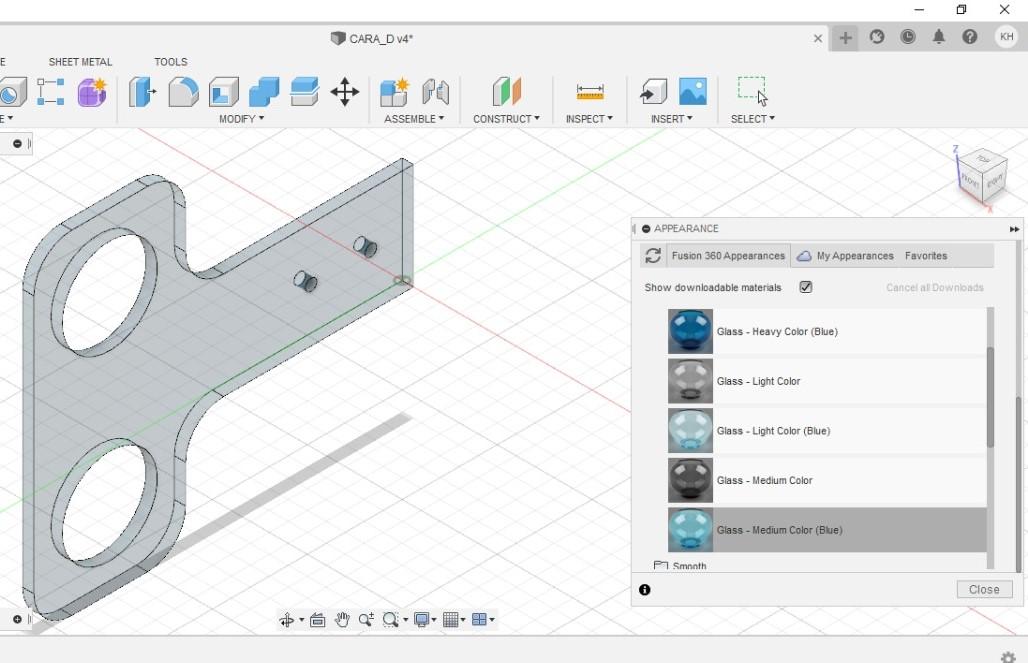Open the SELECT dropdown menu
The image size is (1028, 663).
click(x=753, y=119)
